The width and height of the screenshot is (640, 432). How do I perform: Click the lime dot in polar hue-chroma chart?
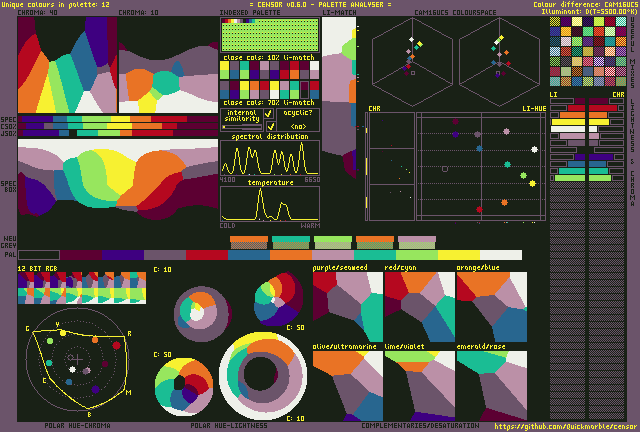click(50, 341)
